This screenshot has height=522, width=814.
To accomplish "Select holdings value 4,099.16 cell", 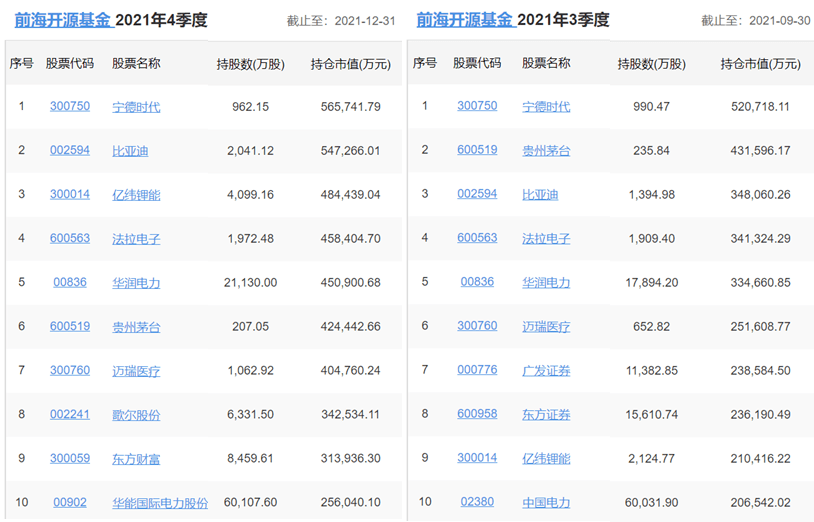I will click(250, 195).
